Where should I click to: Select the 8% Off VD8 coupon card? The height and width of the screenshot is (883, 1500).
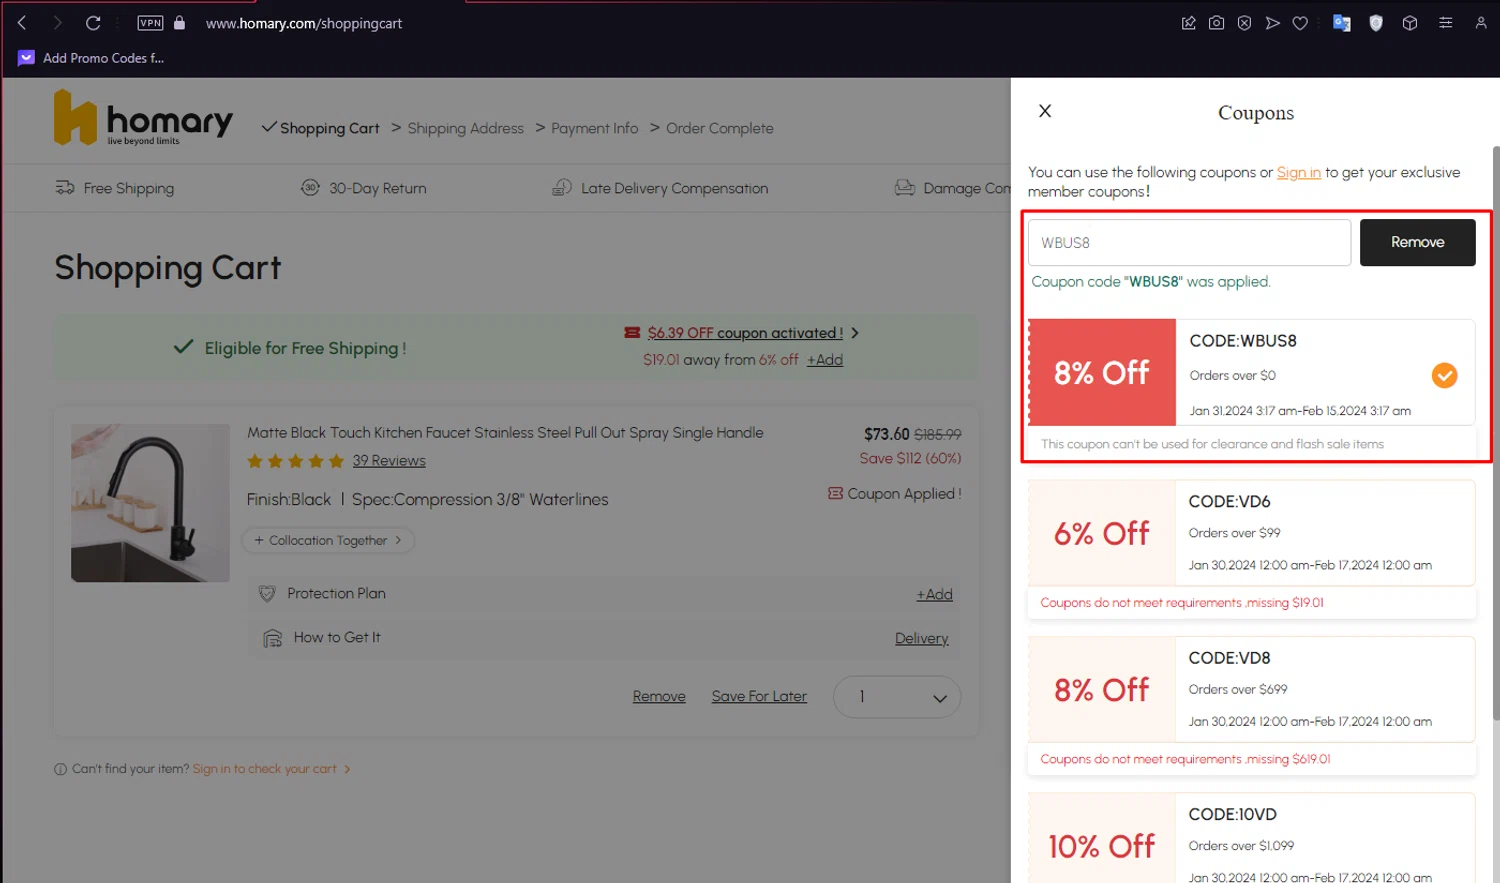pyautogui.click(x=1251, y=690)
